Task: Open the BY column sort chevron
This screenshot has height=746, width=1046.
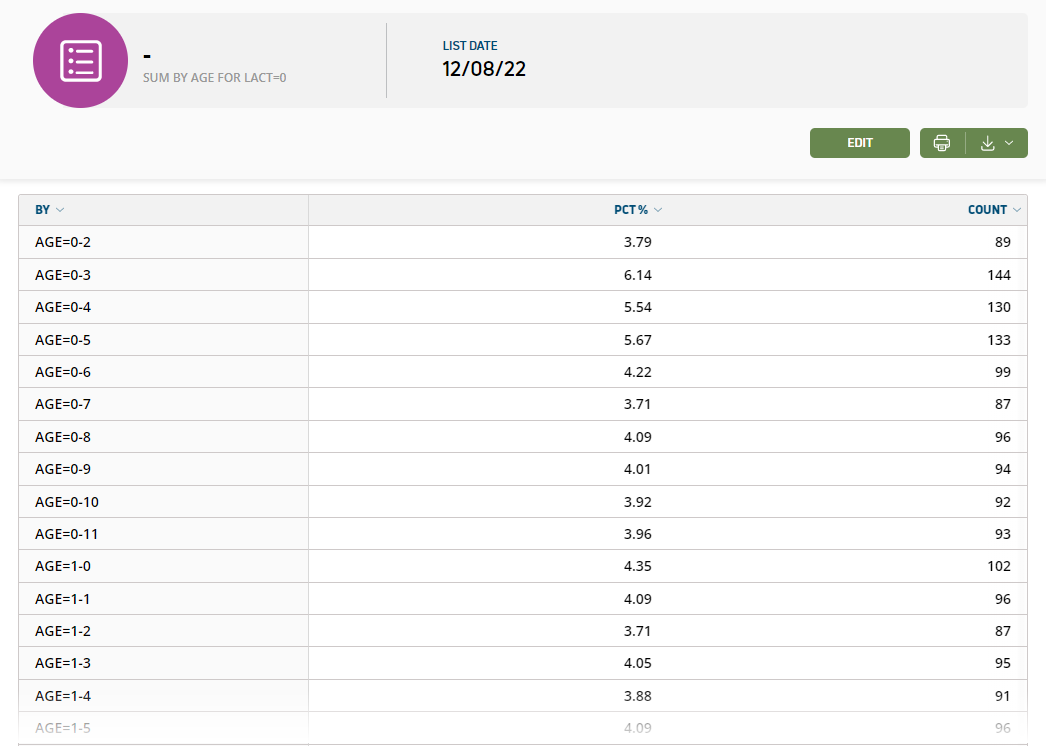Action: [60, 210]
